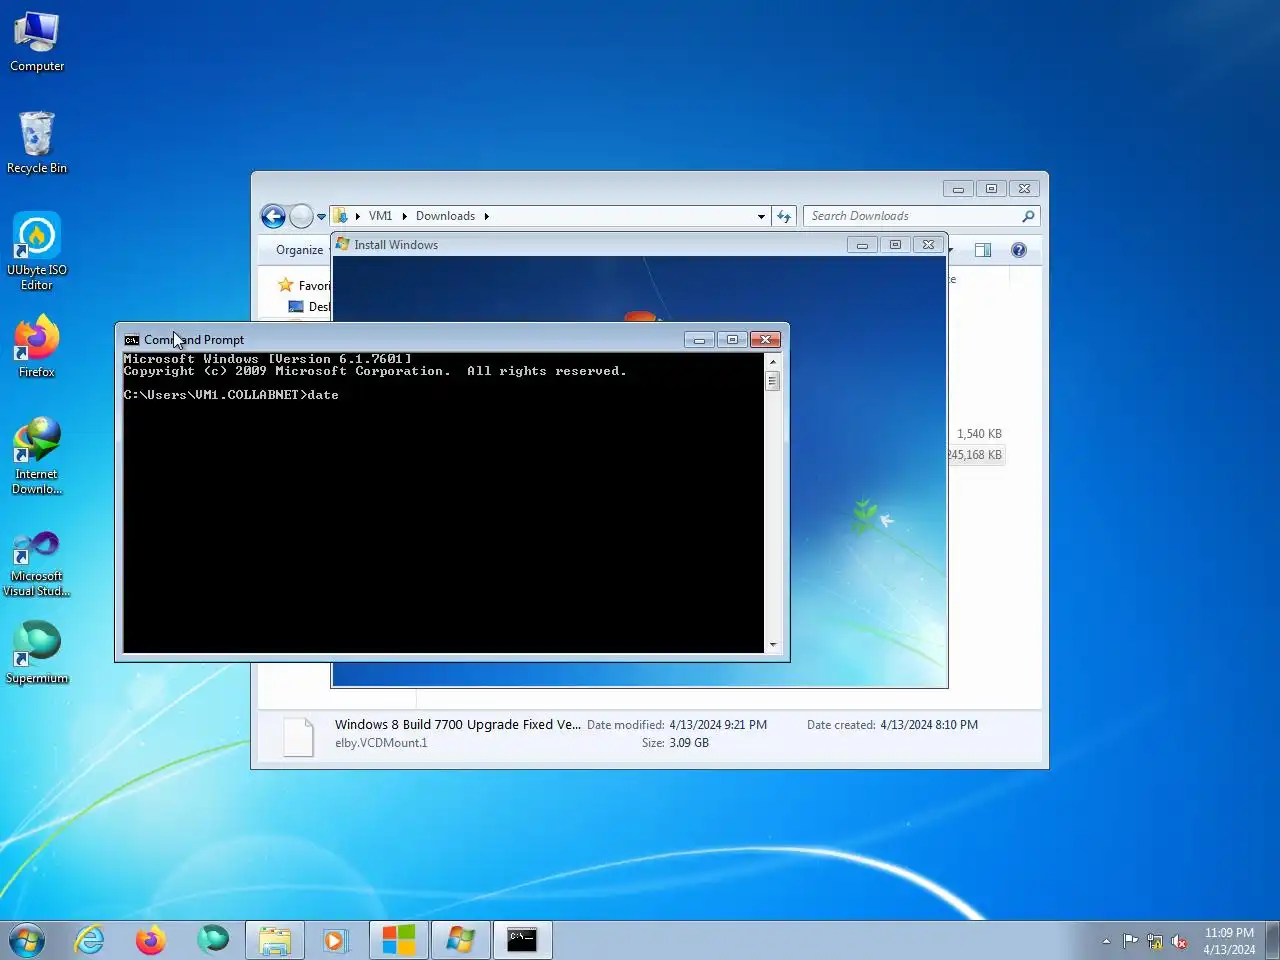Launch Firefox from the taskbar
The height and width of the screenshot is (960, 1280).
(151, 940)
